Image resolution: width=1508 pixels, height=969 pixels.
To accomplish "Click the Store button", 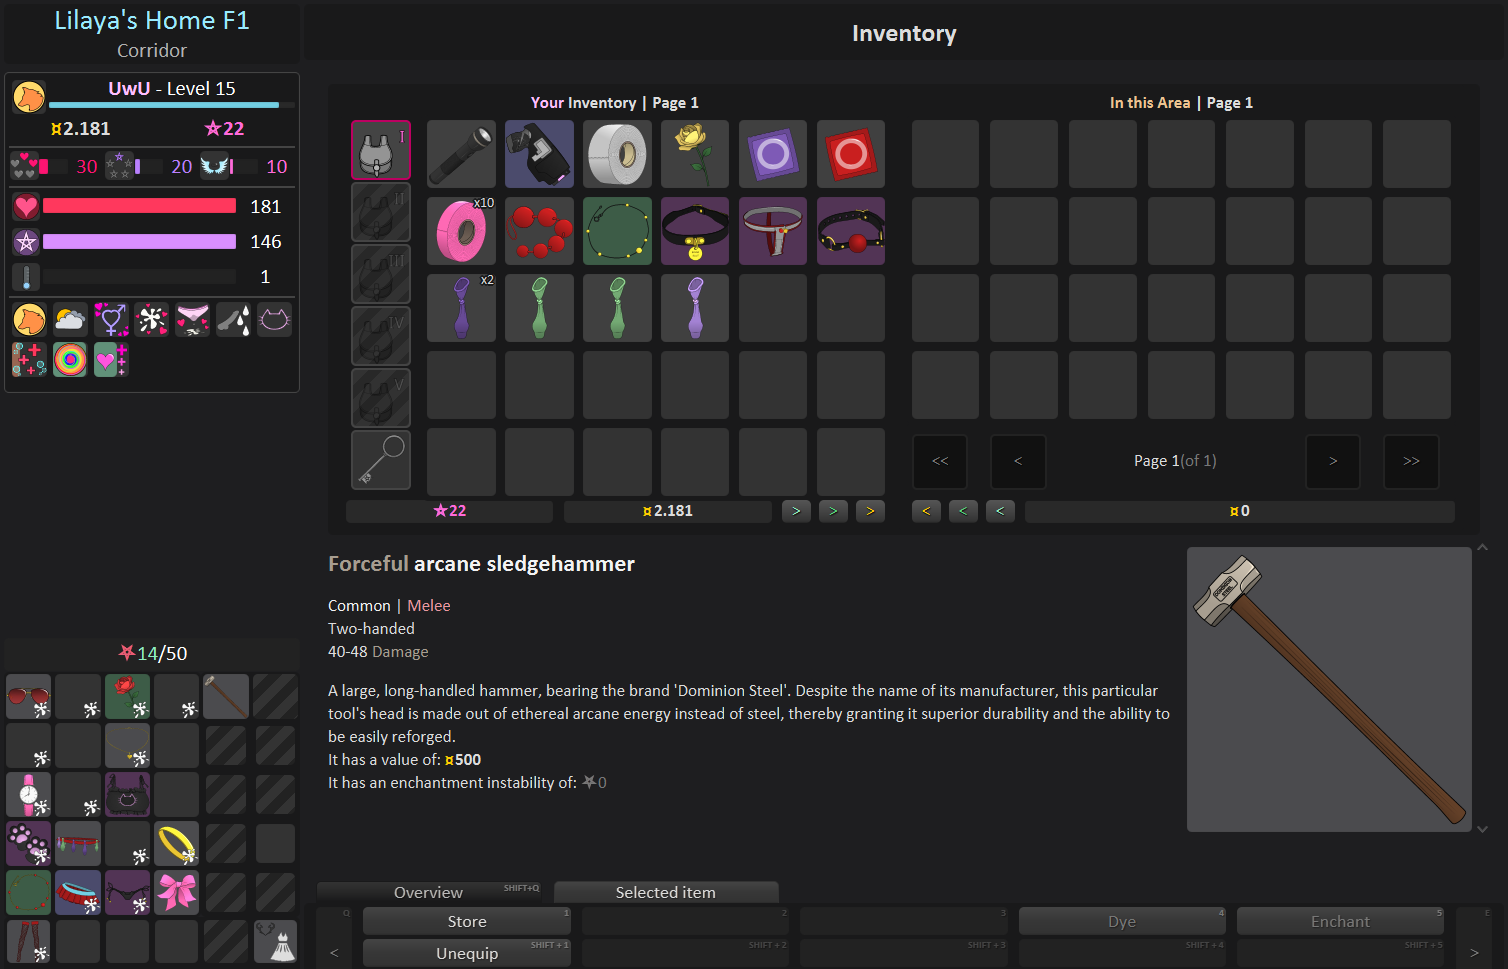I will click(x=467, y=921).
